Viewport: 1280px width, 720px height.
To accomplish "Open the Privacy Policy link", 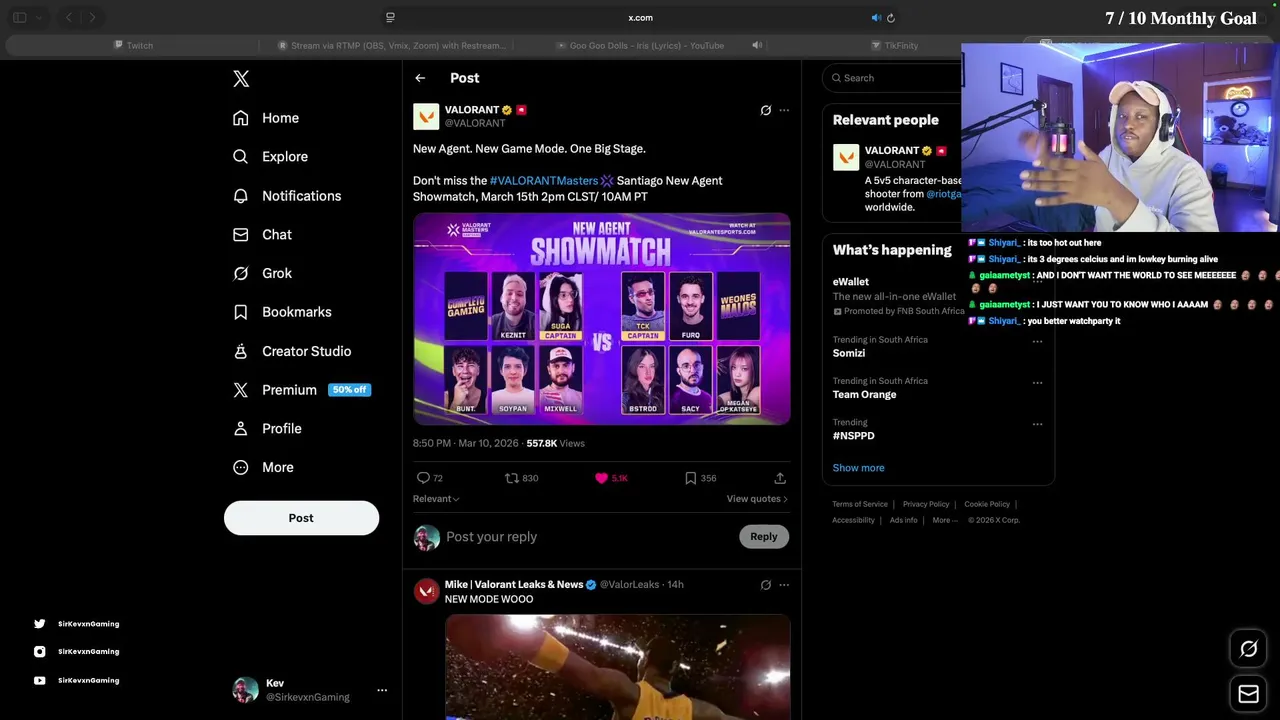I will coord(926,504).
